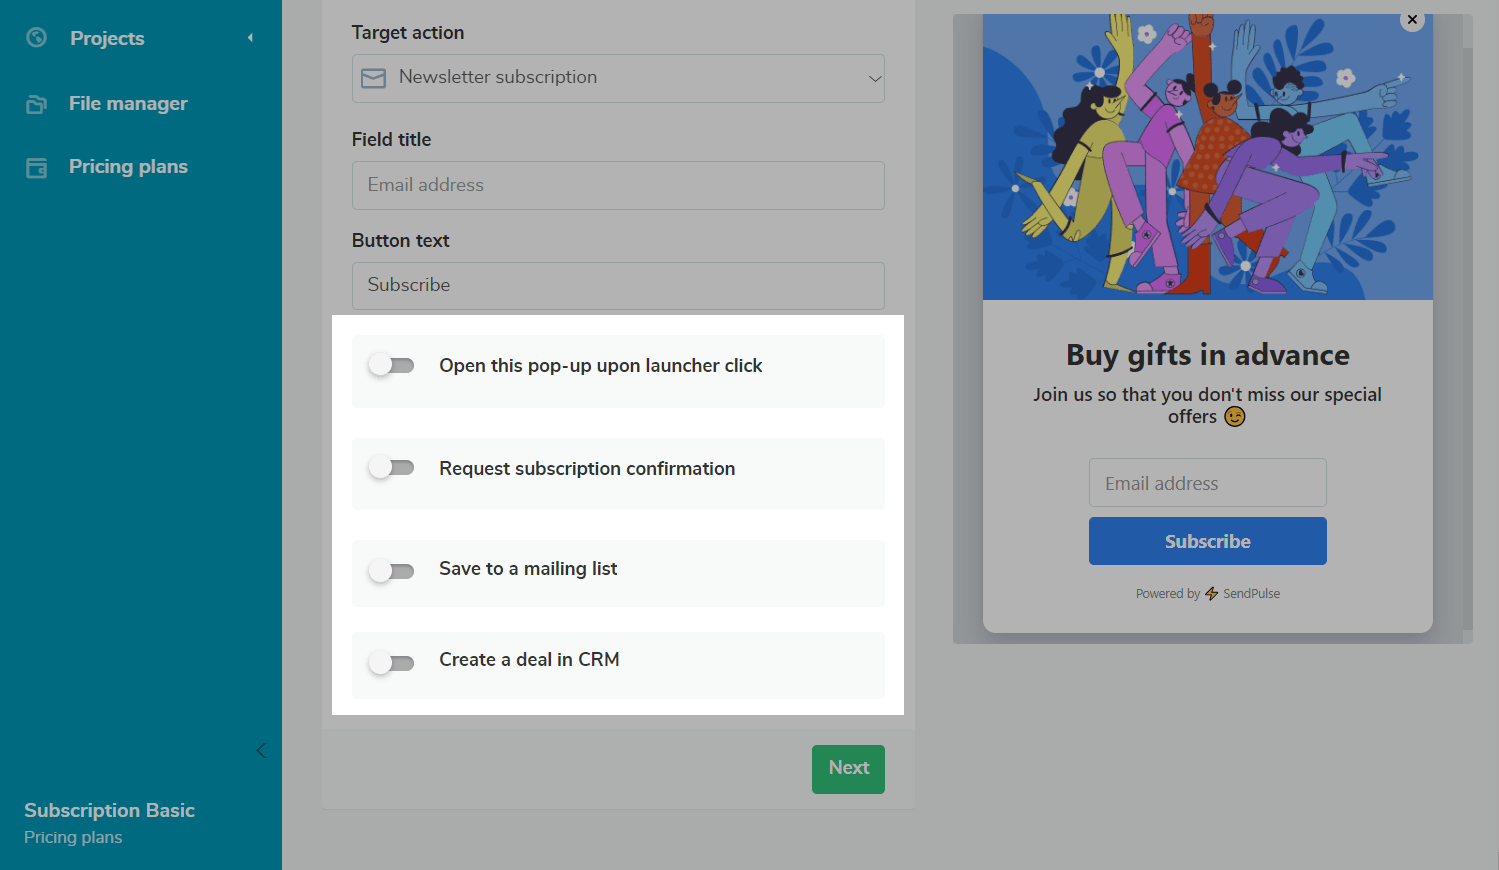Click the SendPulse lightning logo icon
This screenshot has width=1499, height=870.
[x=1211, y=594]
